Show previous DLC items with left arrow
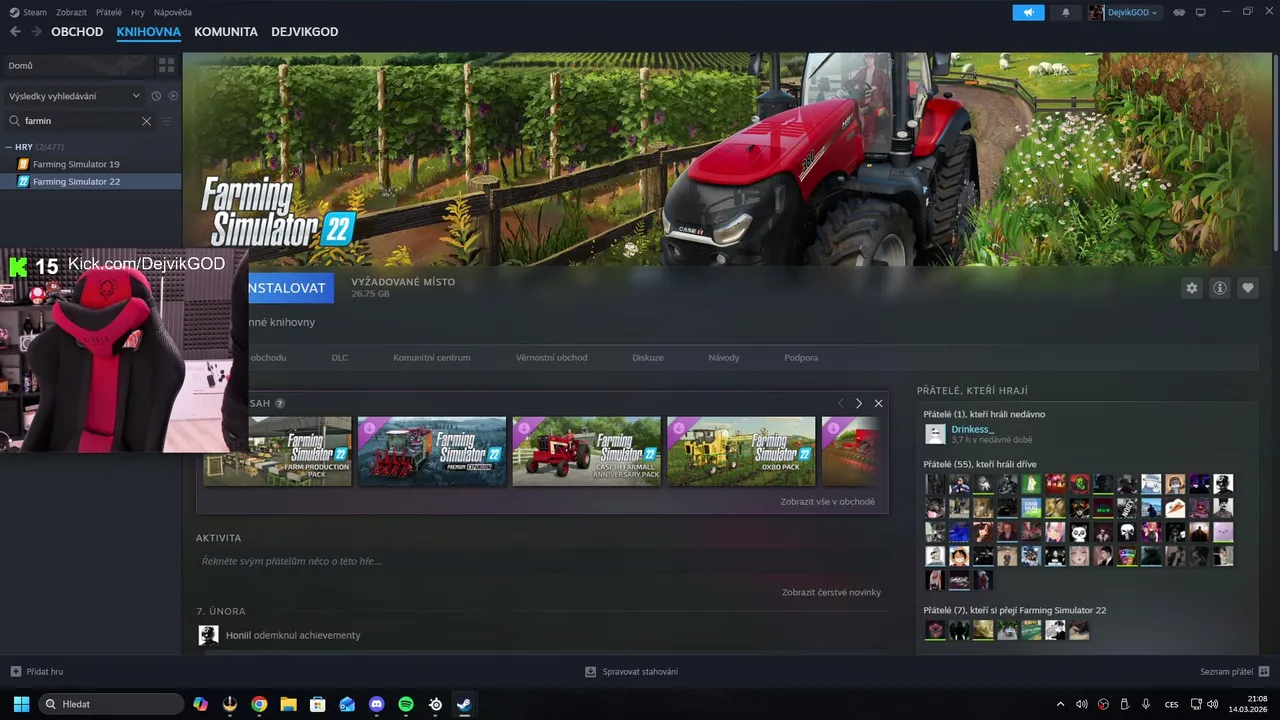 (x=840, y=403)
